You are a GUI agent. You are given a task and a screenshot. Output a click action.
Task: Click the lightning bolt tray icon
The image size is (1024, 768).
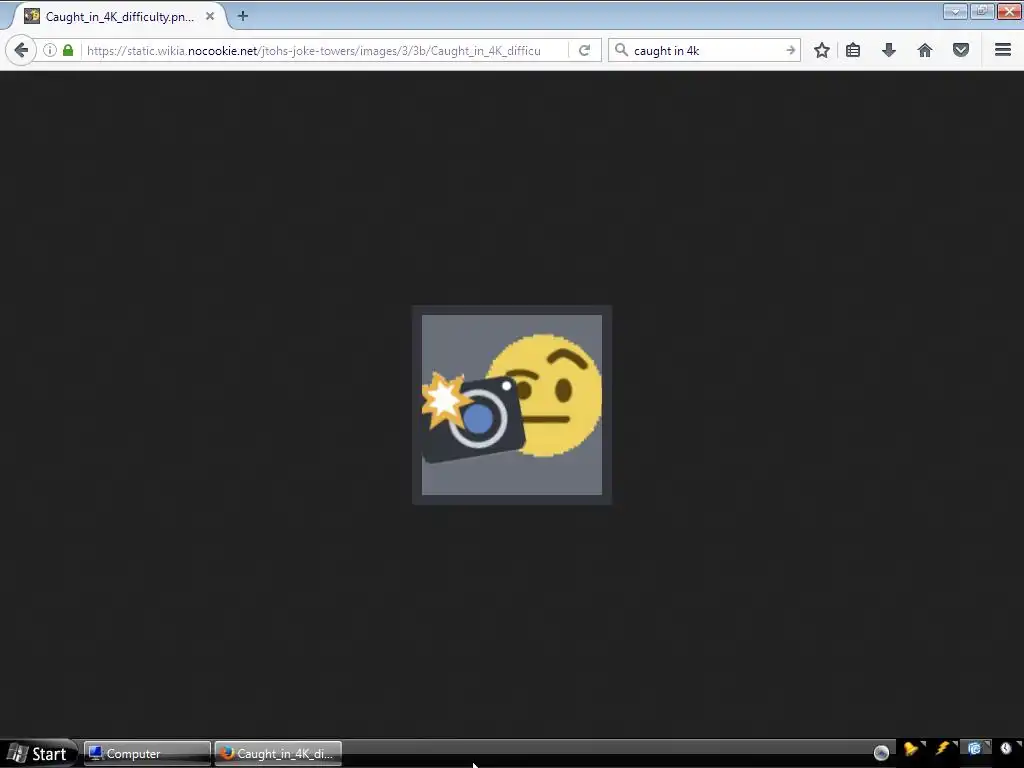click(x=943, y=749)
